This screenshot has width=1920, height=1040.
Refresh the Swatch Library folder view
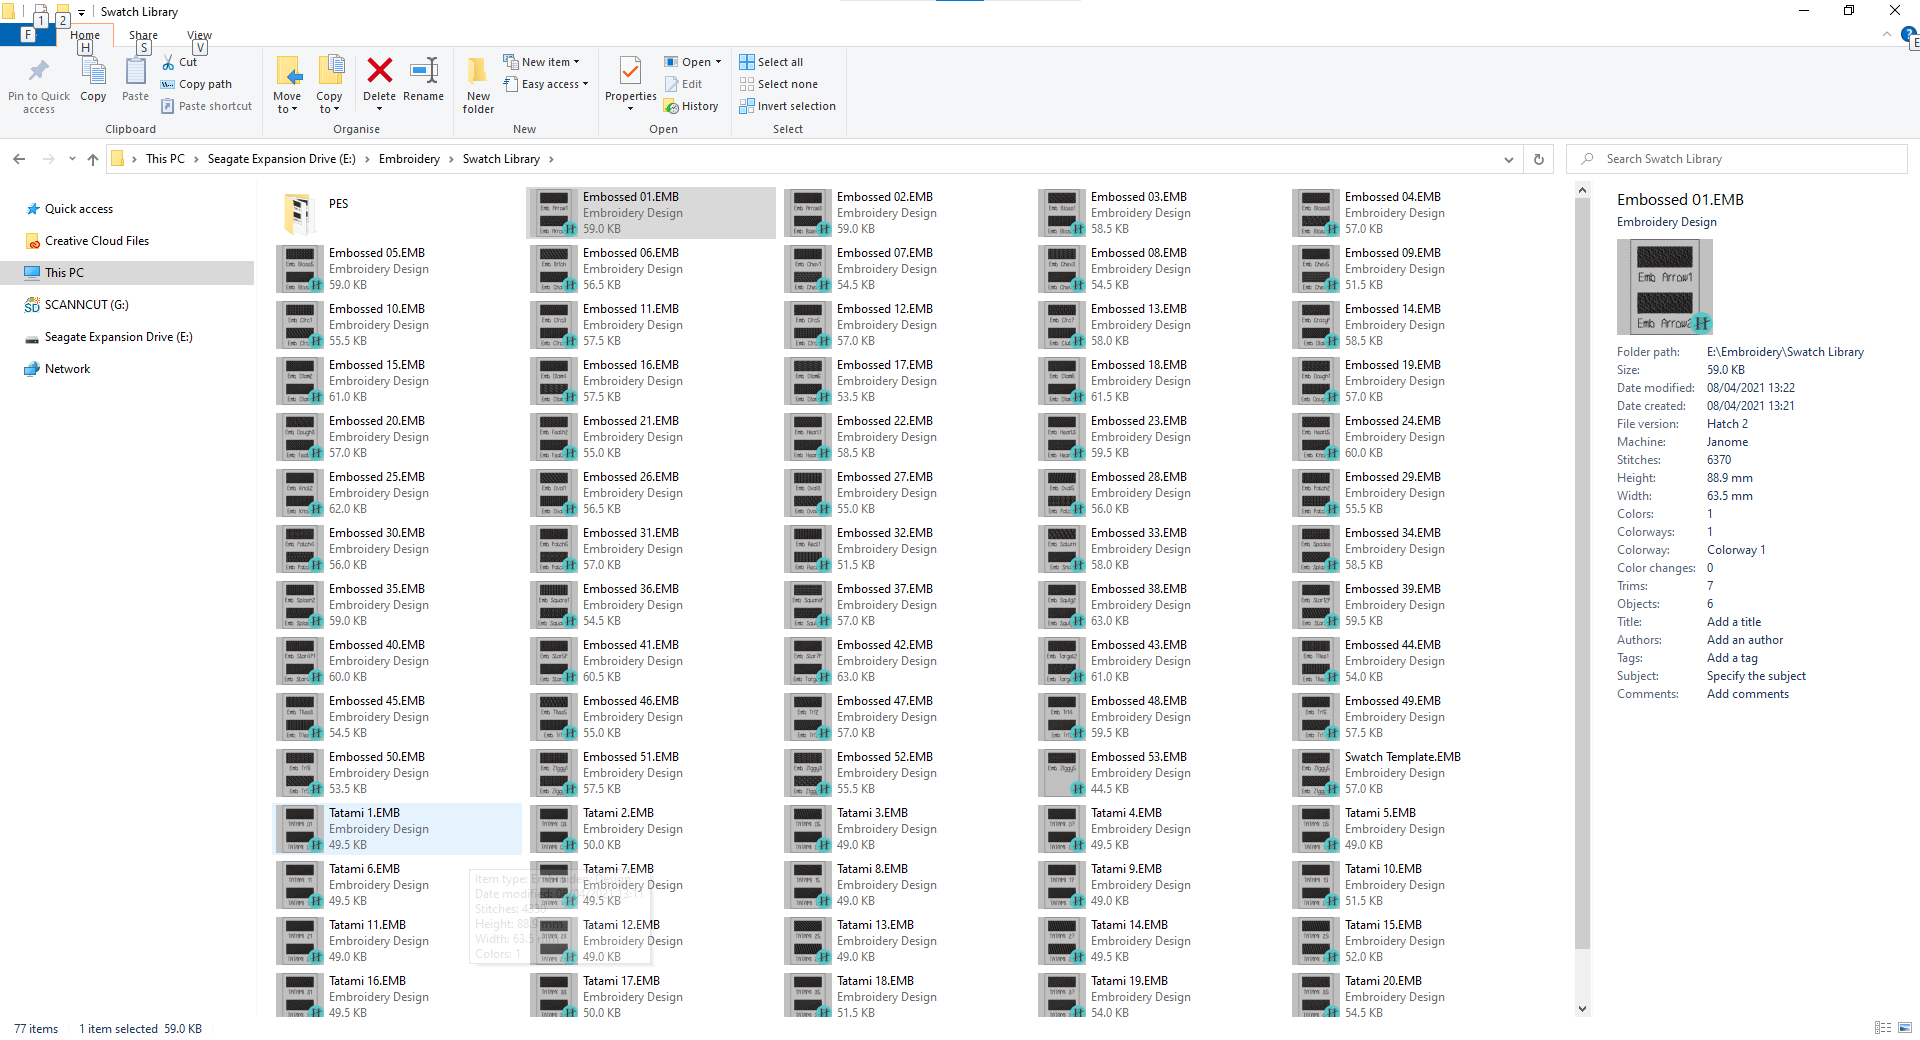pos(1538,159)
